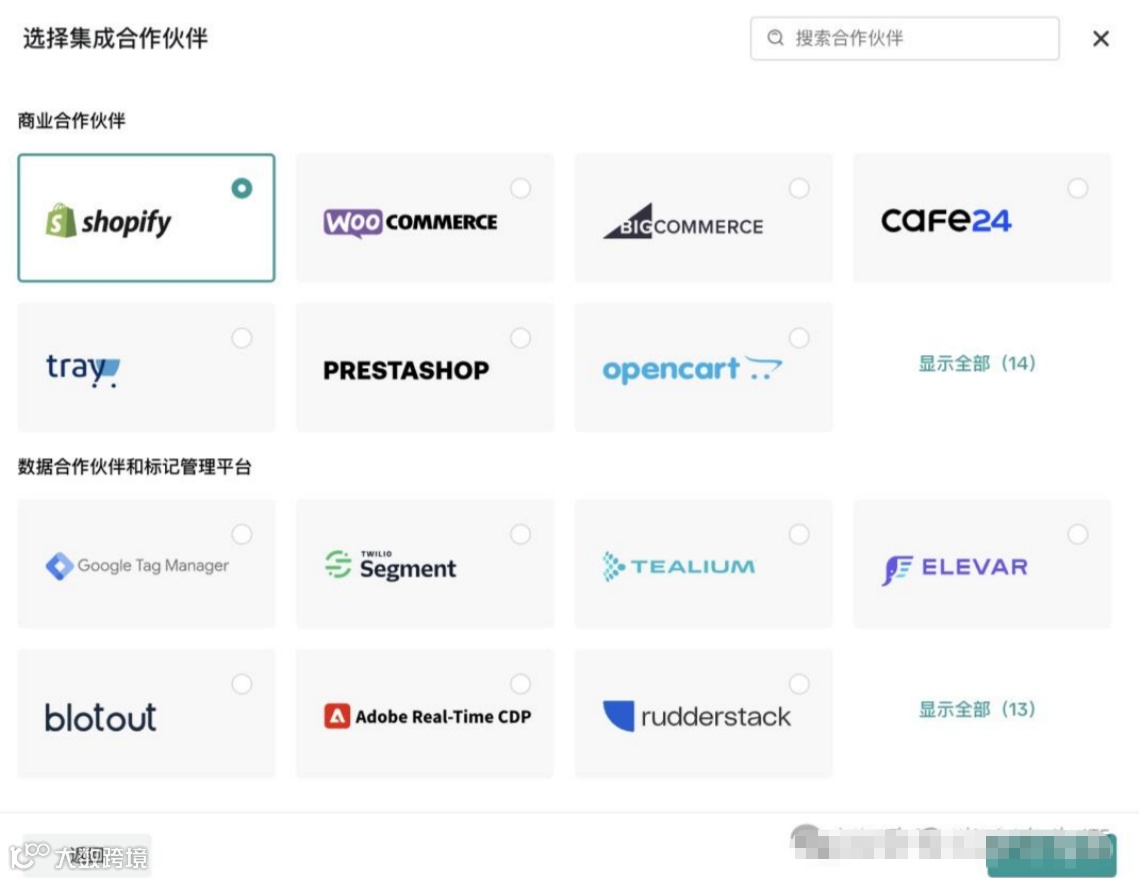Select the Shopify partner logo

[108, 221]
